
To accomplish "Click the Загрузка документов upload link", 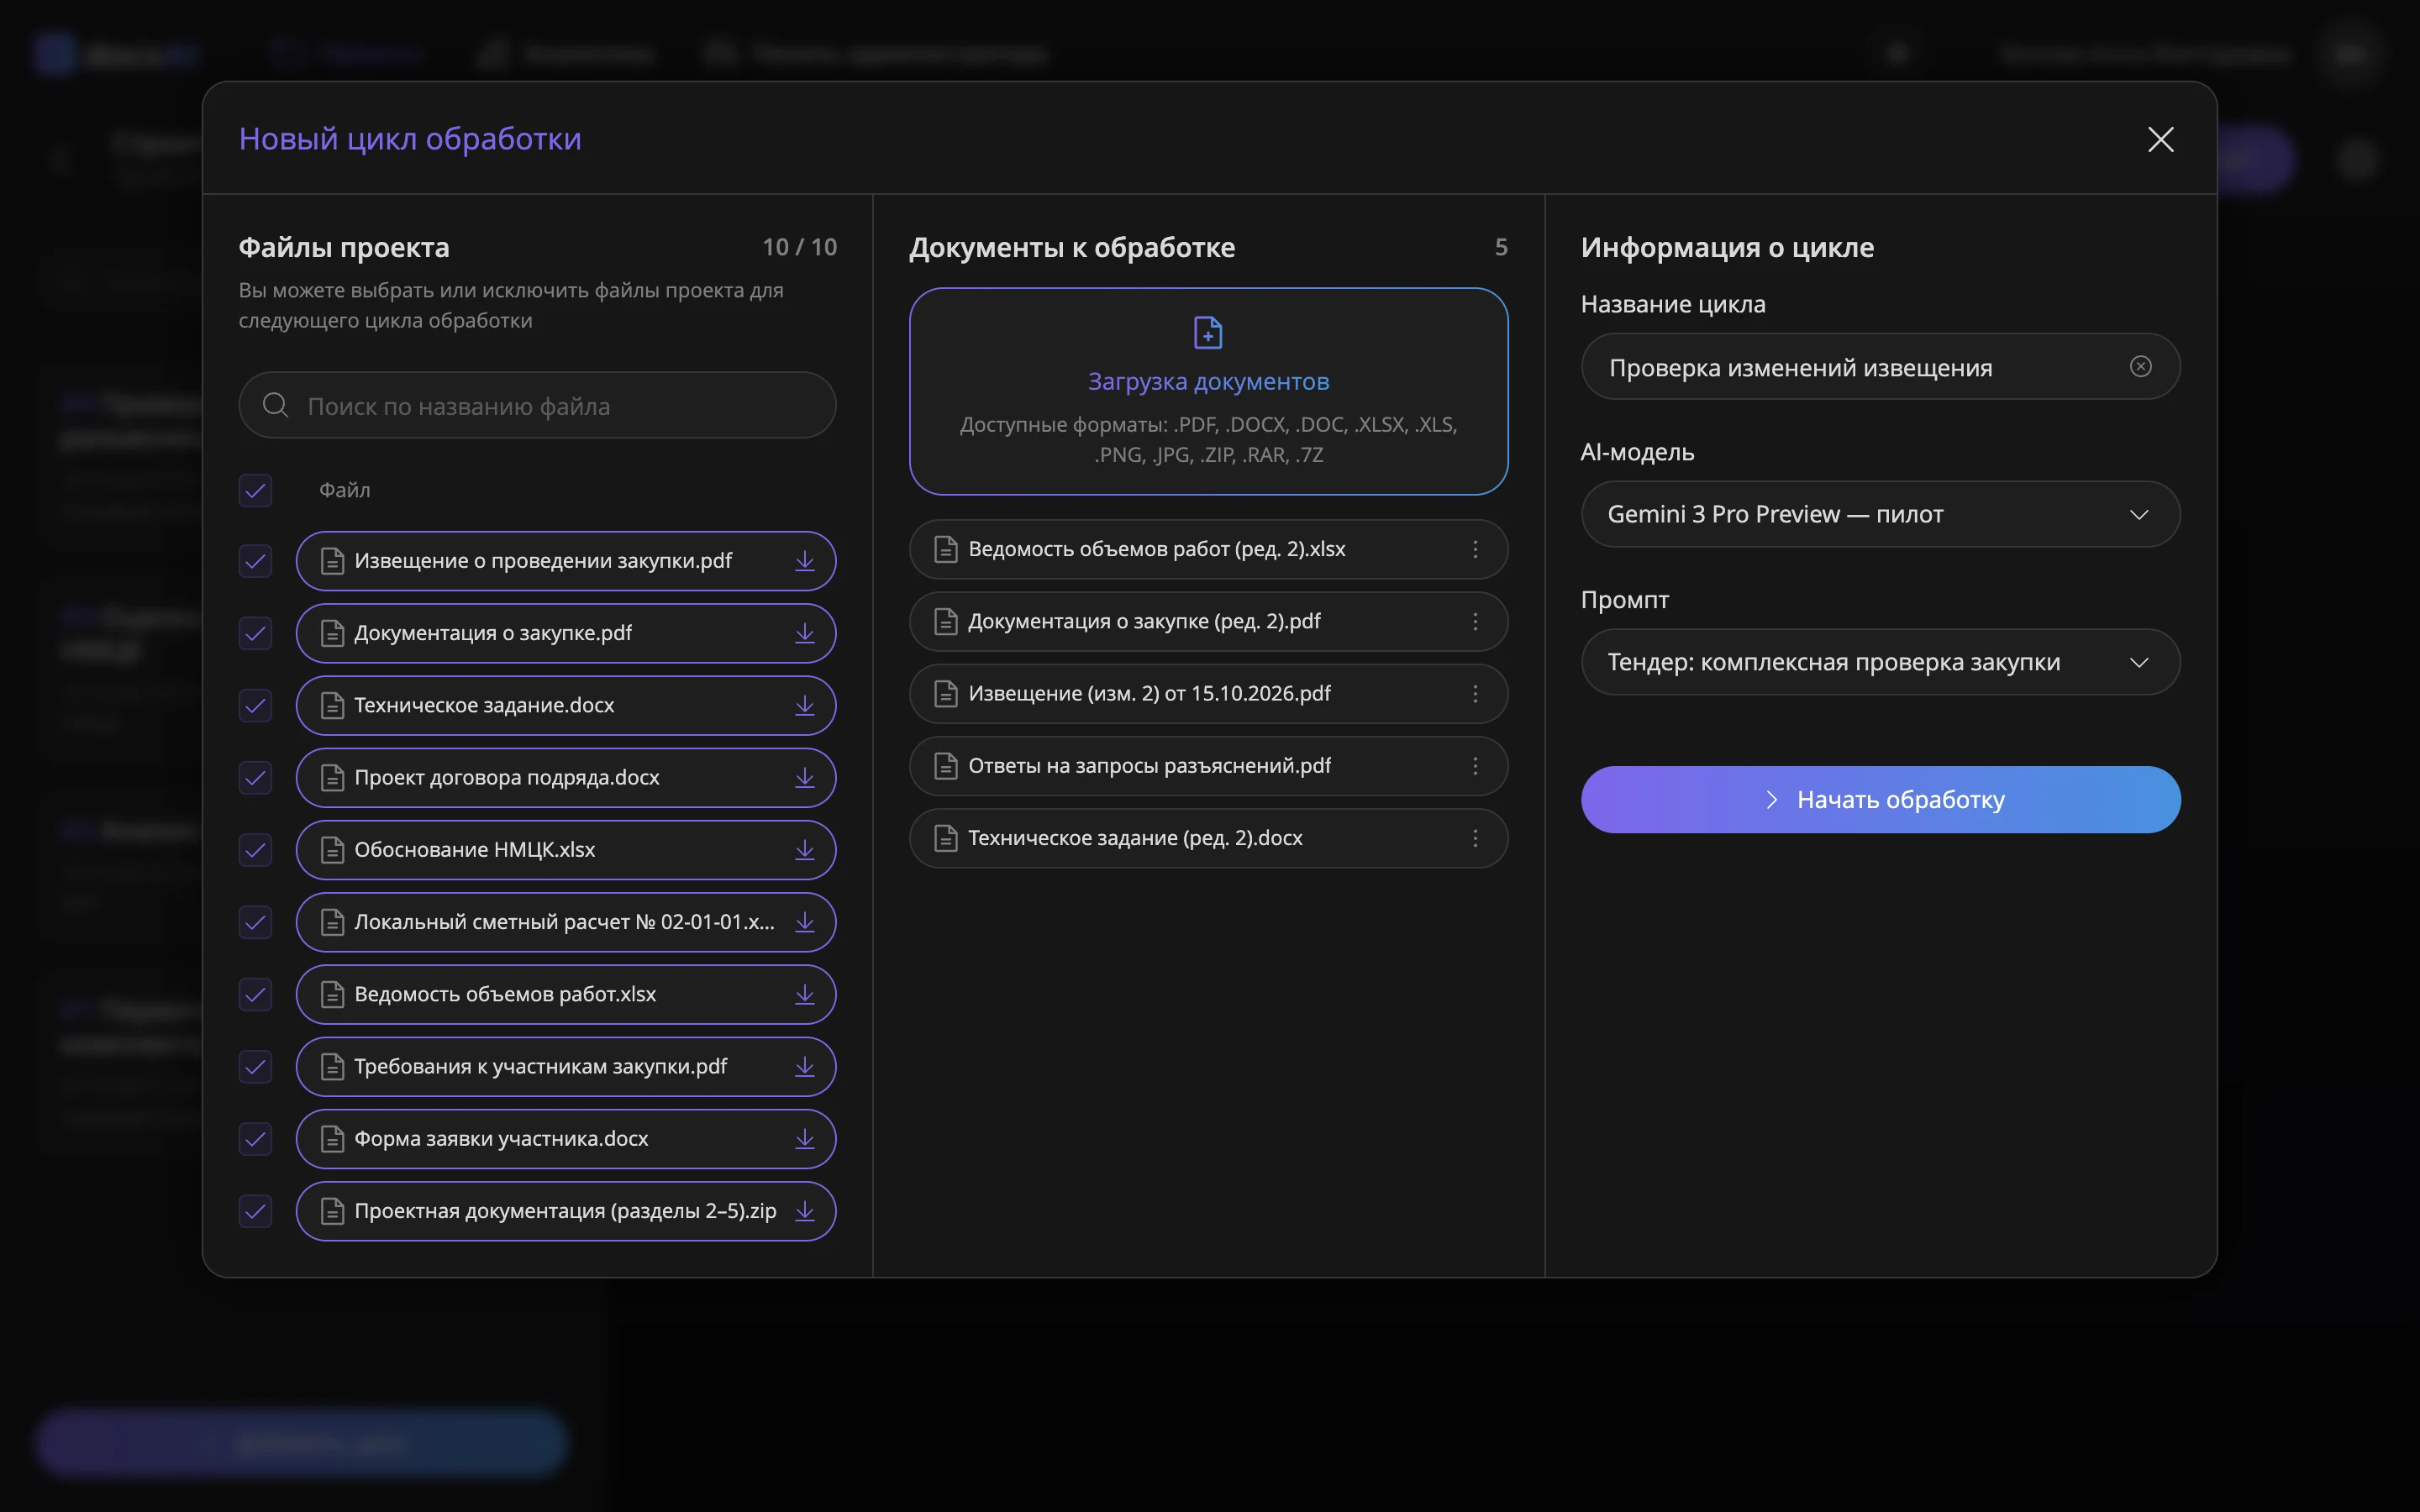I will click(x=1208, y=382).
